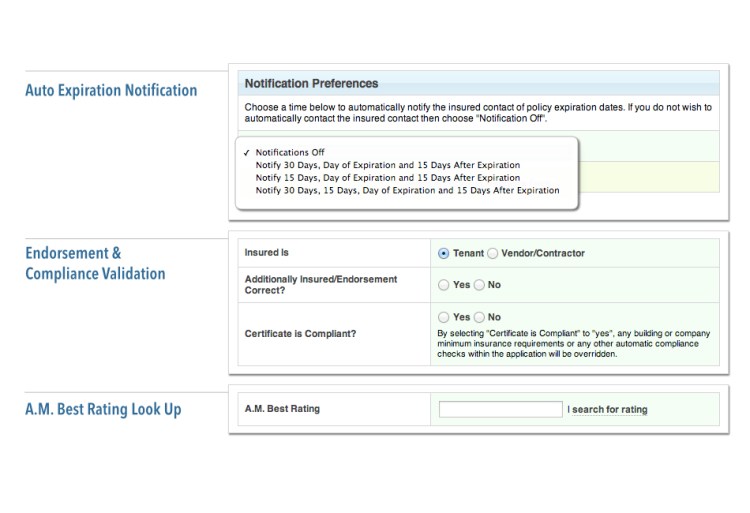
Task: Click the Certificate is Compliant? label
Action: (x=301, y=334)
